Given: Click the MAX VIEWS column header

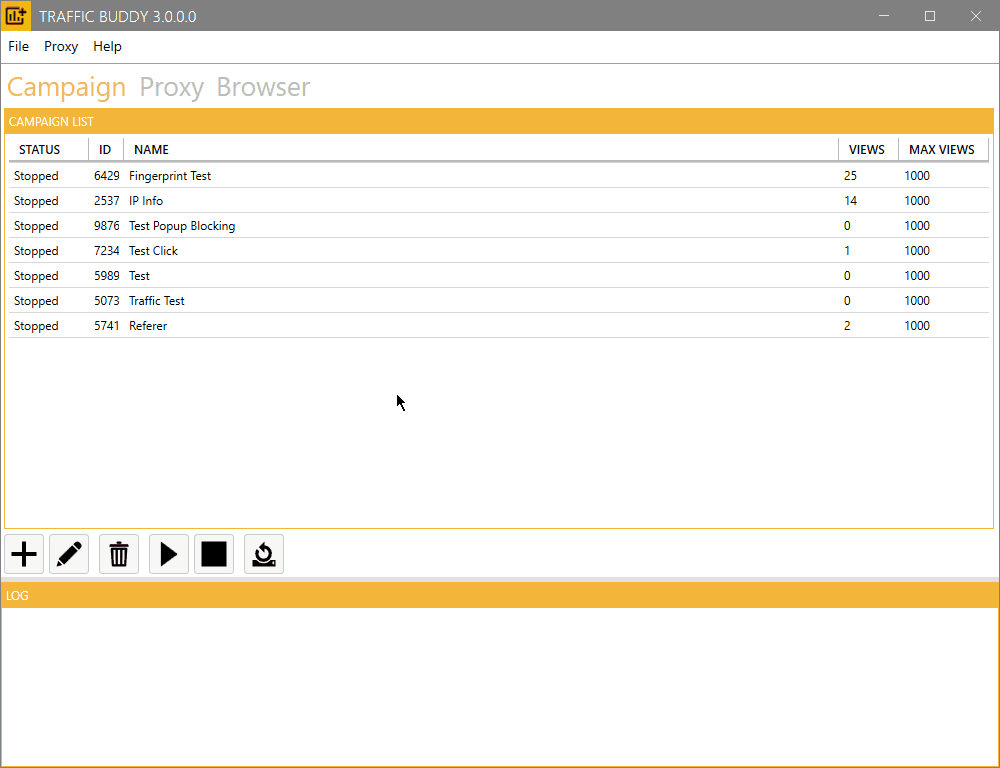Looking at the screenshot, I should [x=941, y=150].
